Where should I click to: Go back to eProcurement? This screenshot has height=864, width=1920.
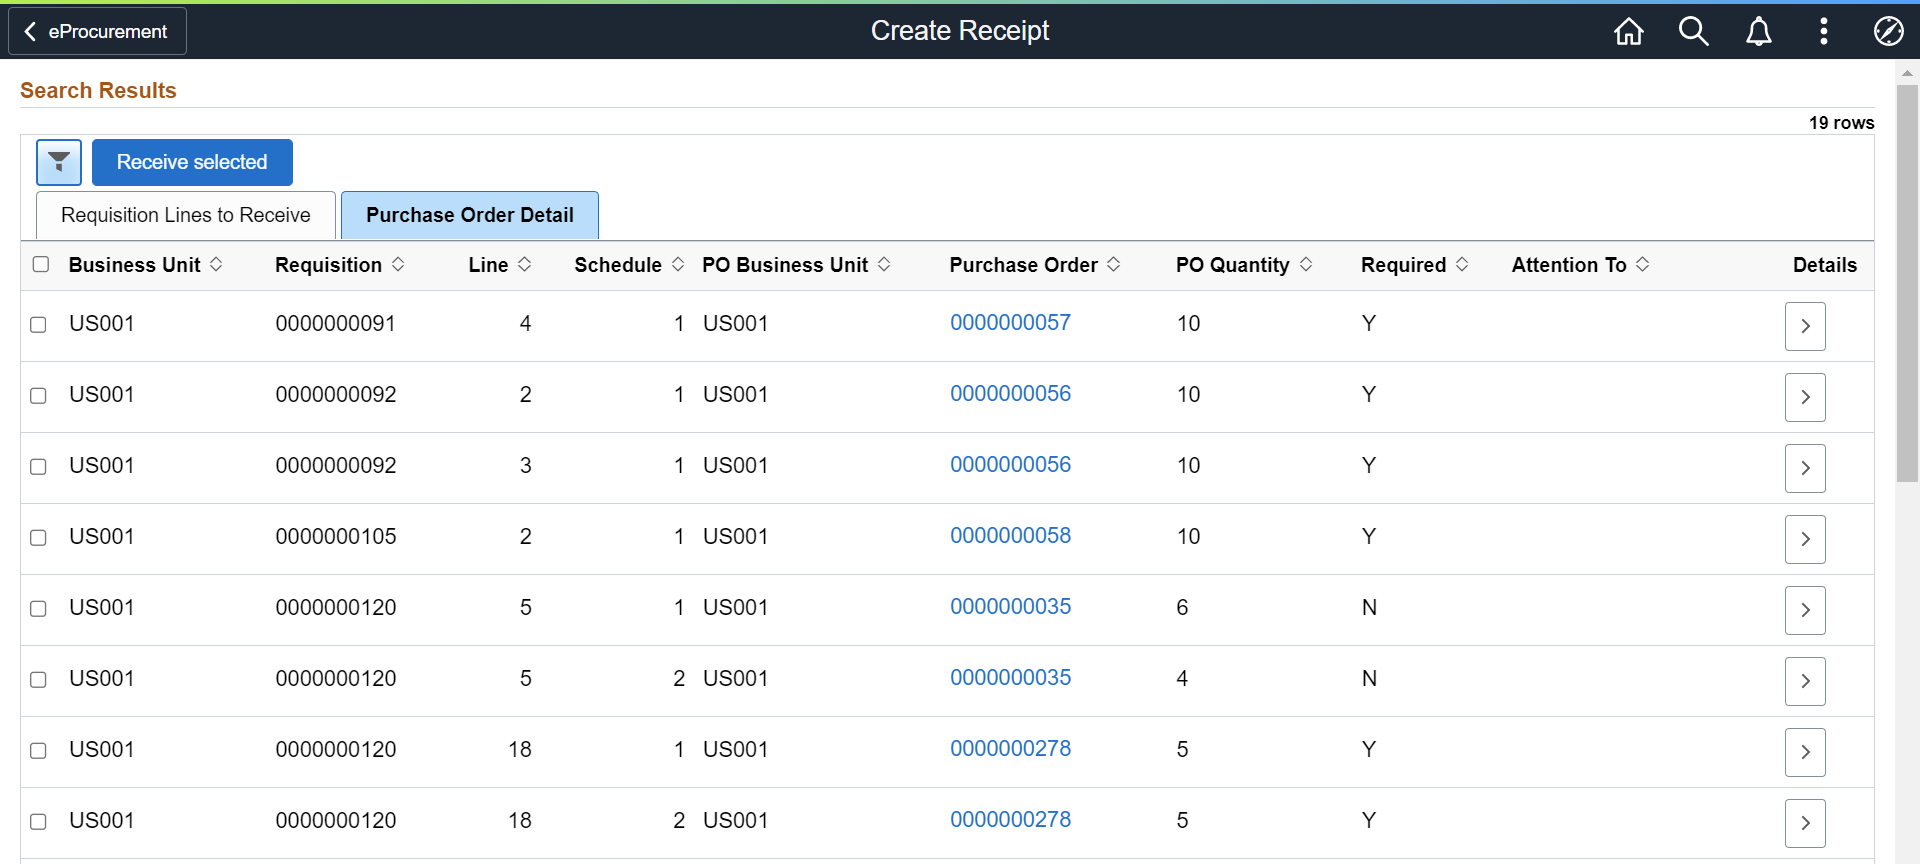point(97,31)
